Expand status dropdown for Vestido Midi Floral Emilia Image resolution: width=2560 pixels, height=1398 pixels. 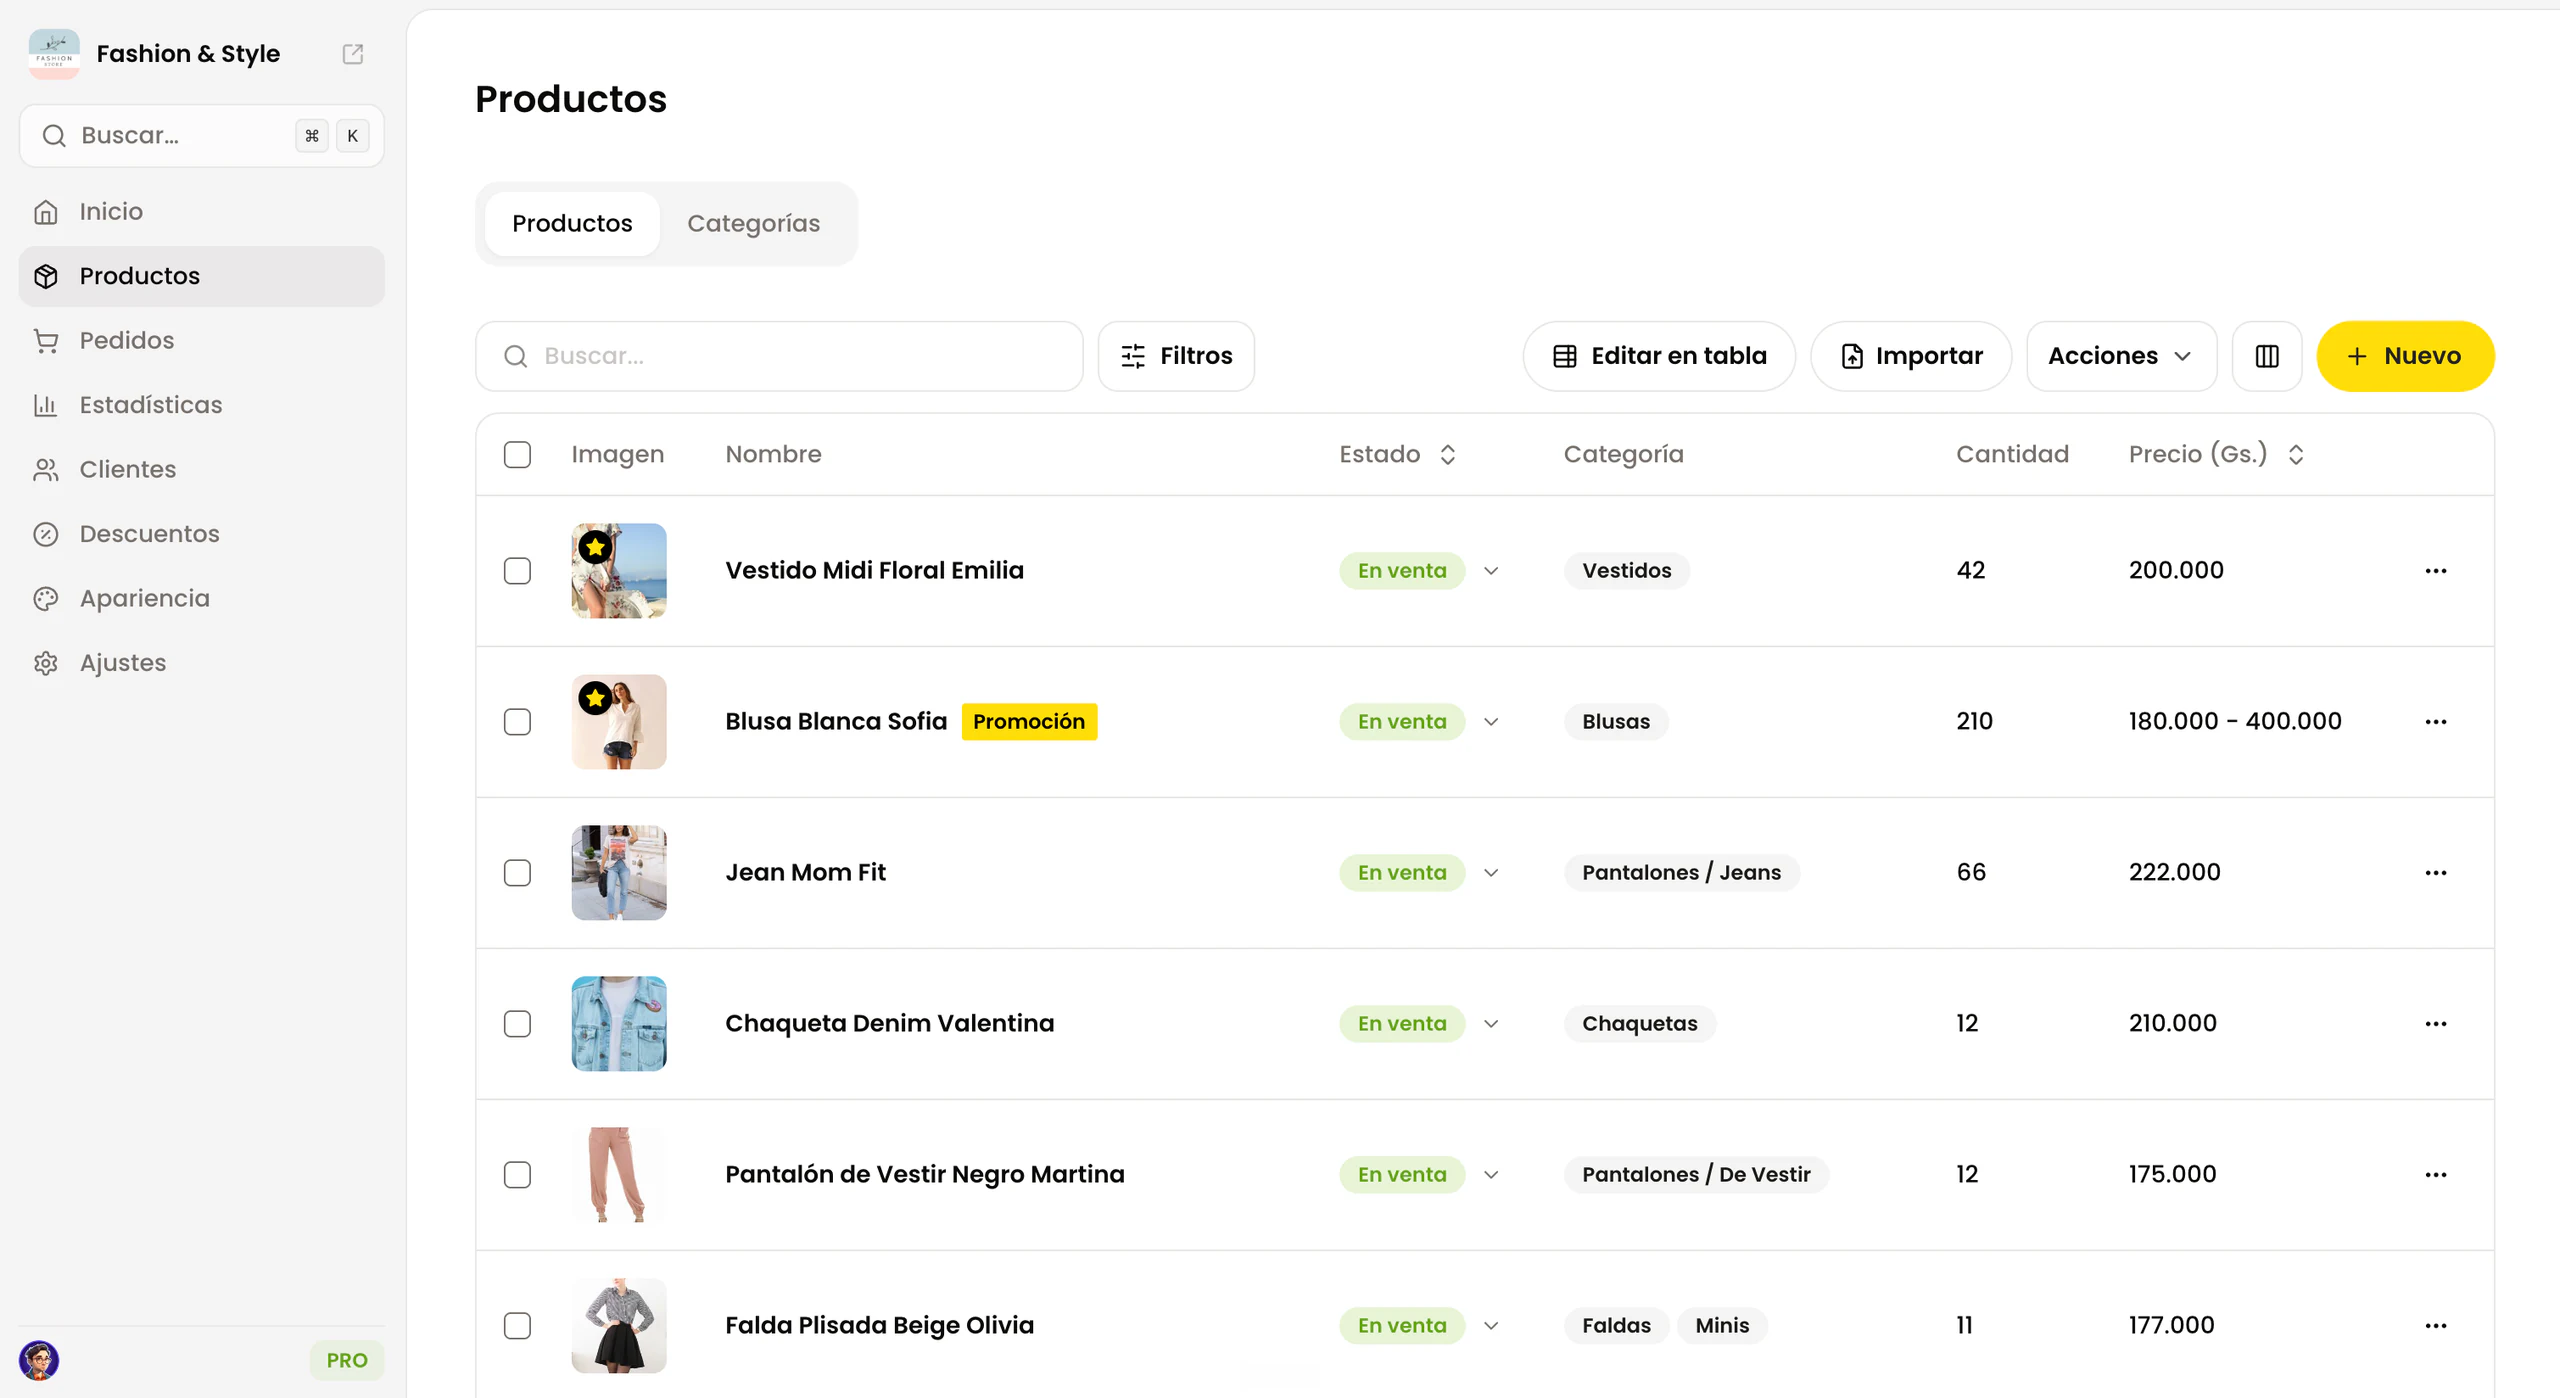pos(1491,571)
